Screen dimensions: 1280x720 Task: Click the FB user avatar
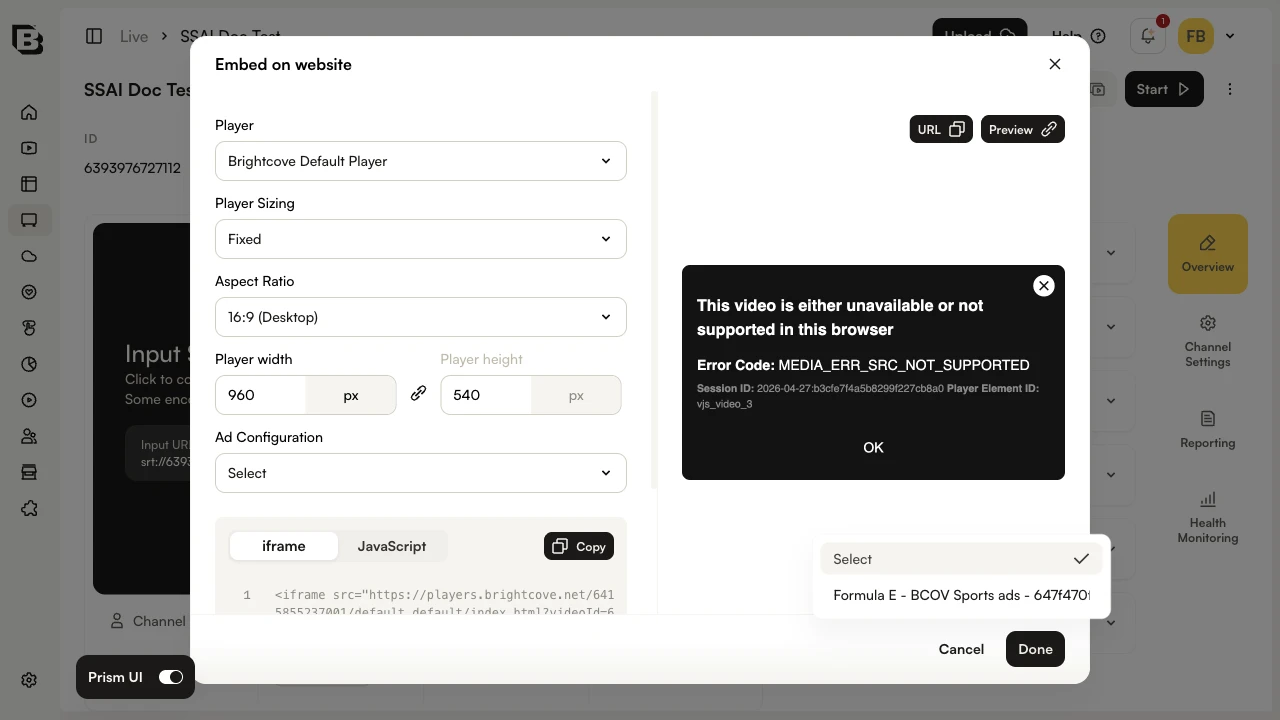[1196, 36]
